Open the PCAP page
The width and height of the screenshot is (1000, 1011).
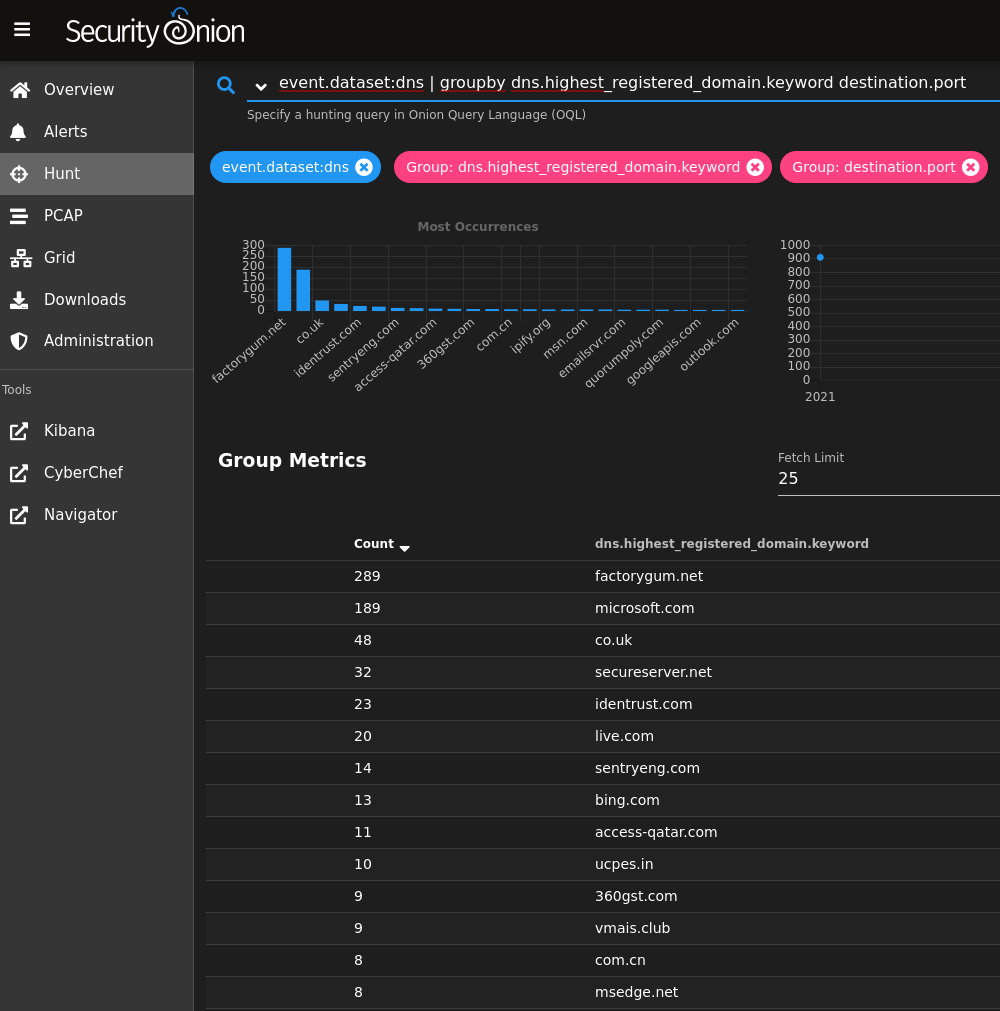pyautogui.click(x=97, y=215)
